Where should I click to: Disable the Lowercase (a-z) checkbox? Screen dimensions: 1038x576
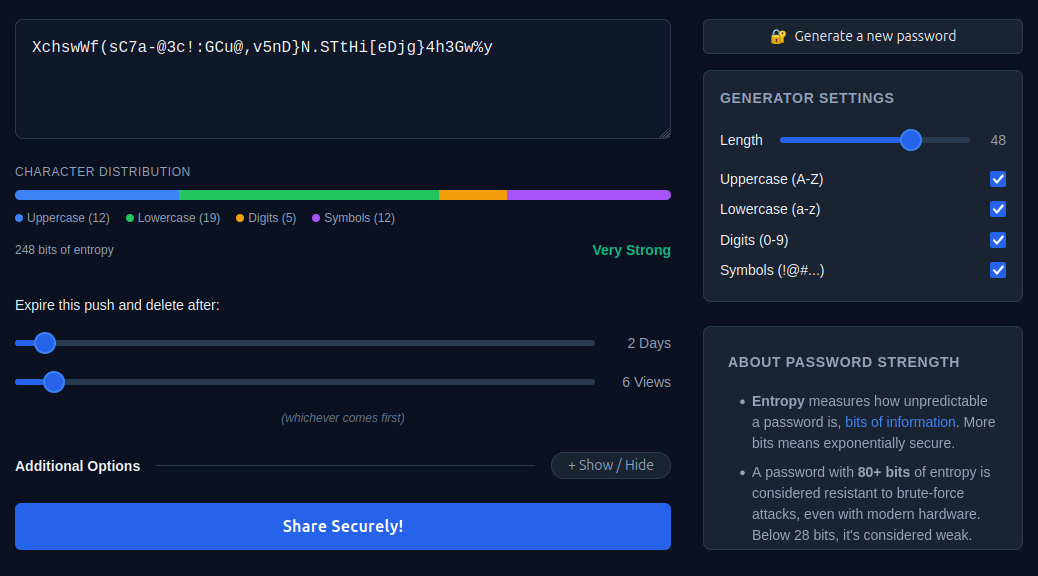998,209
